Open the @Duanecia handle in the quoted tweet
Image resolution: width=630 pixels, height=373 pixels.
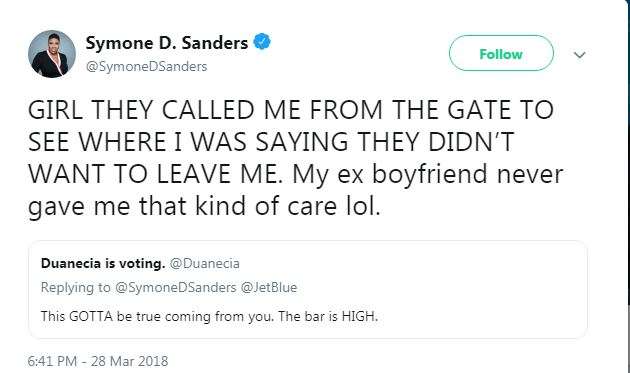pos(205,264)
